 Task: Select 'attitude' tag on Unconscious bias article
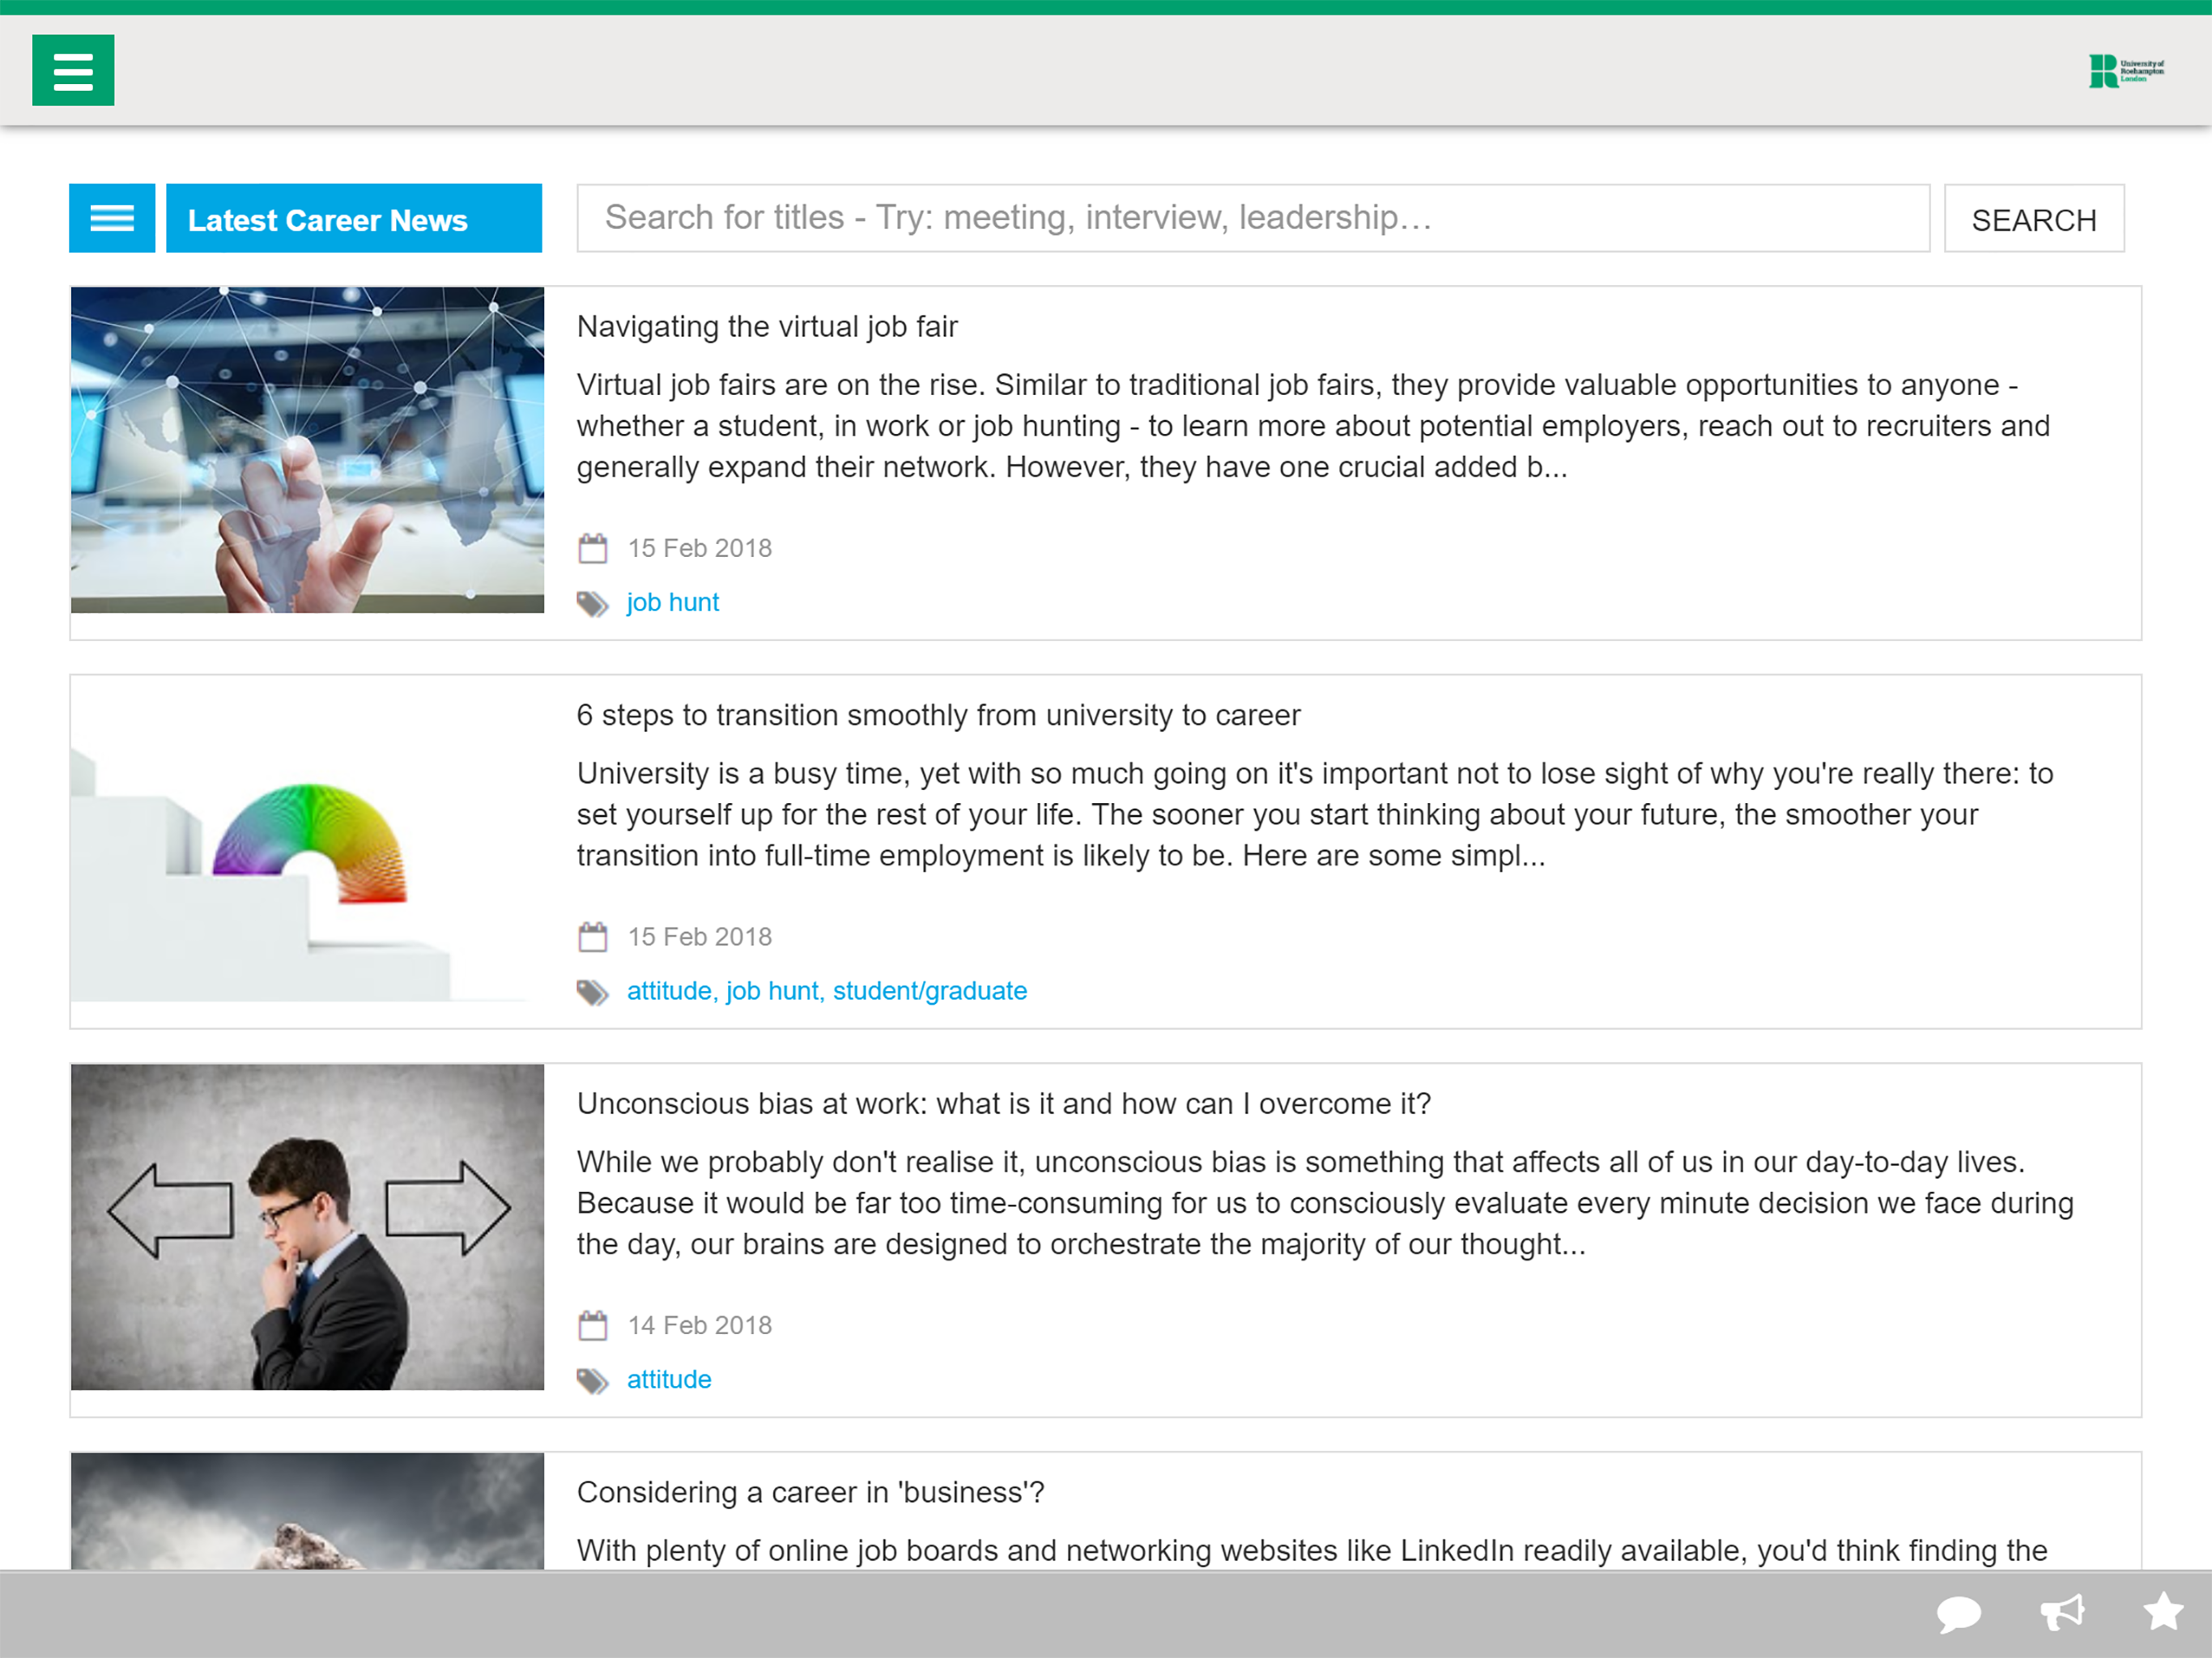click(669, 1380)
